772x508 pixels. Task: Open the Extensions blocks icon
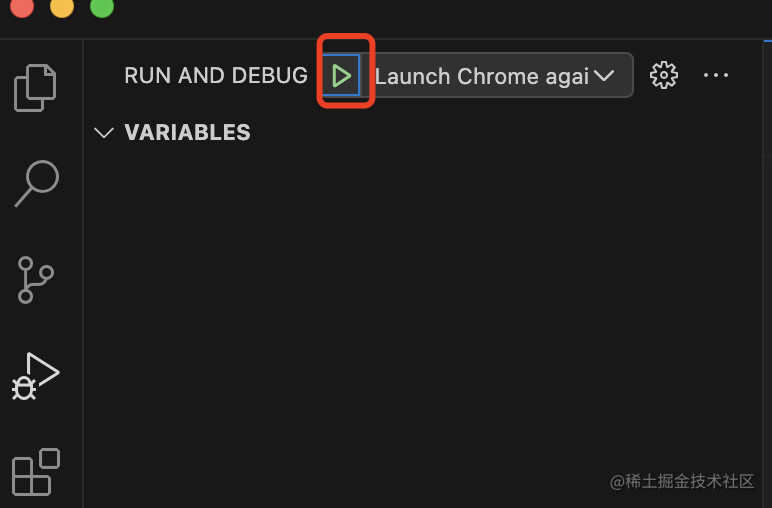coord(36,472)
